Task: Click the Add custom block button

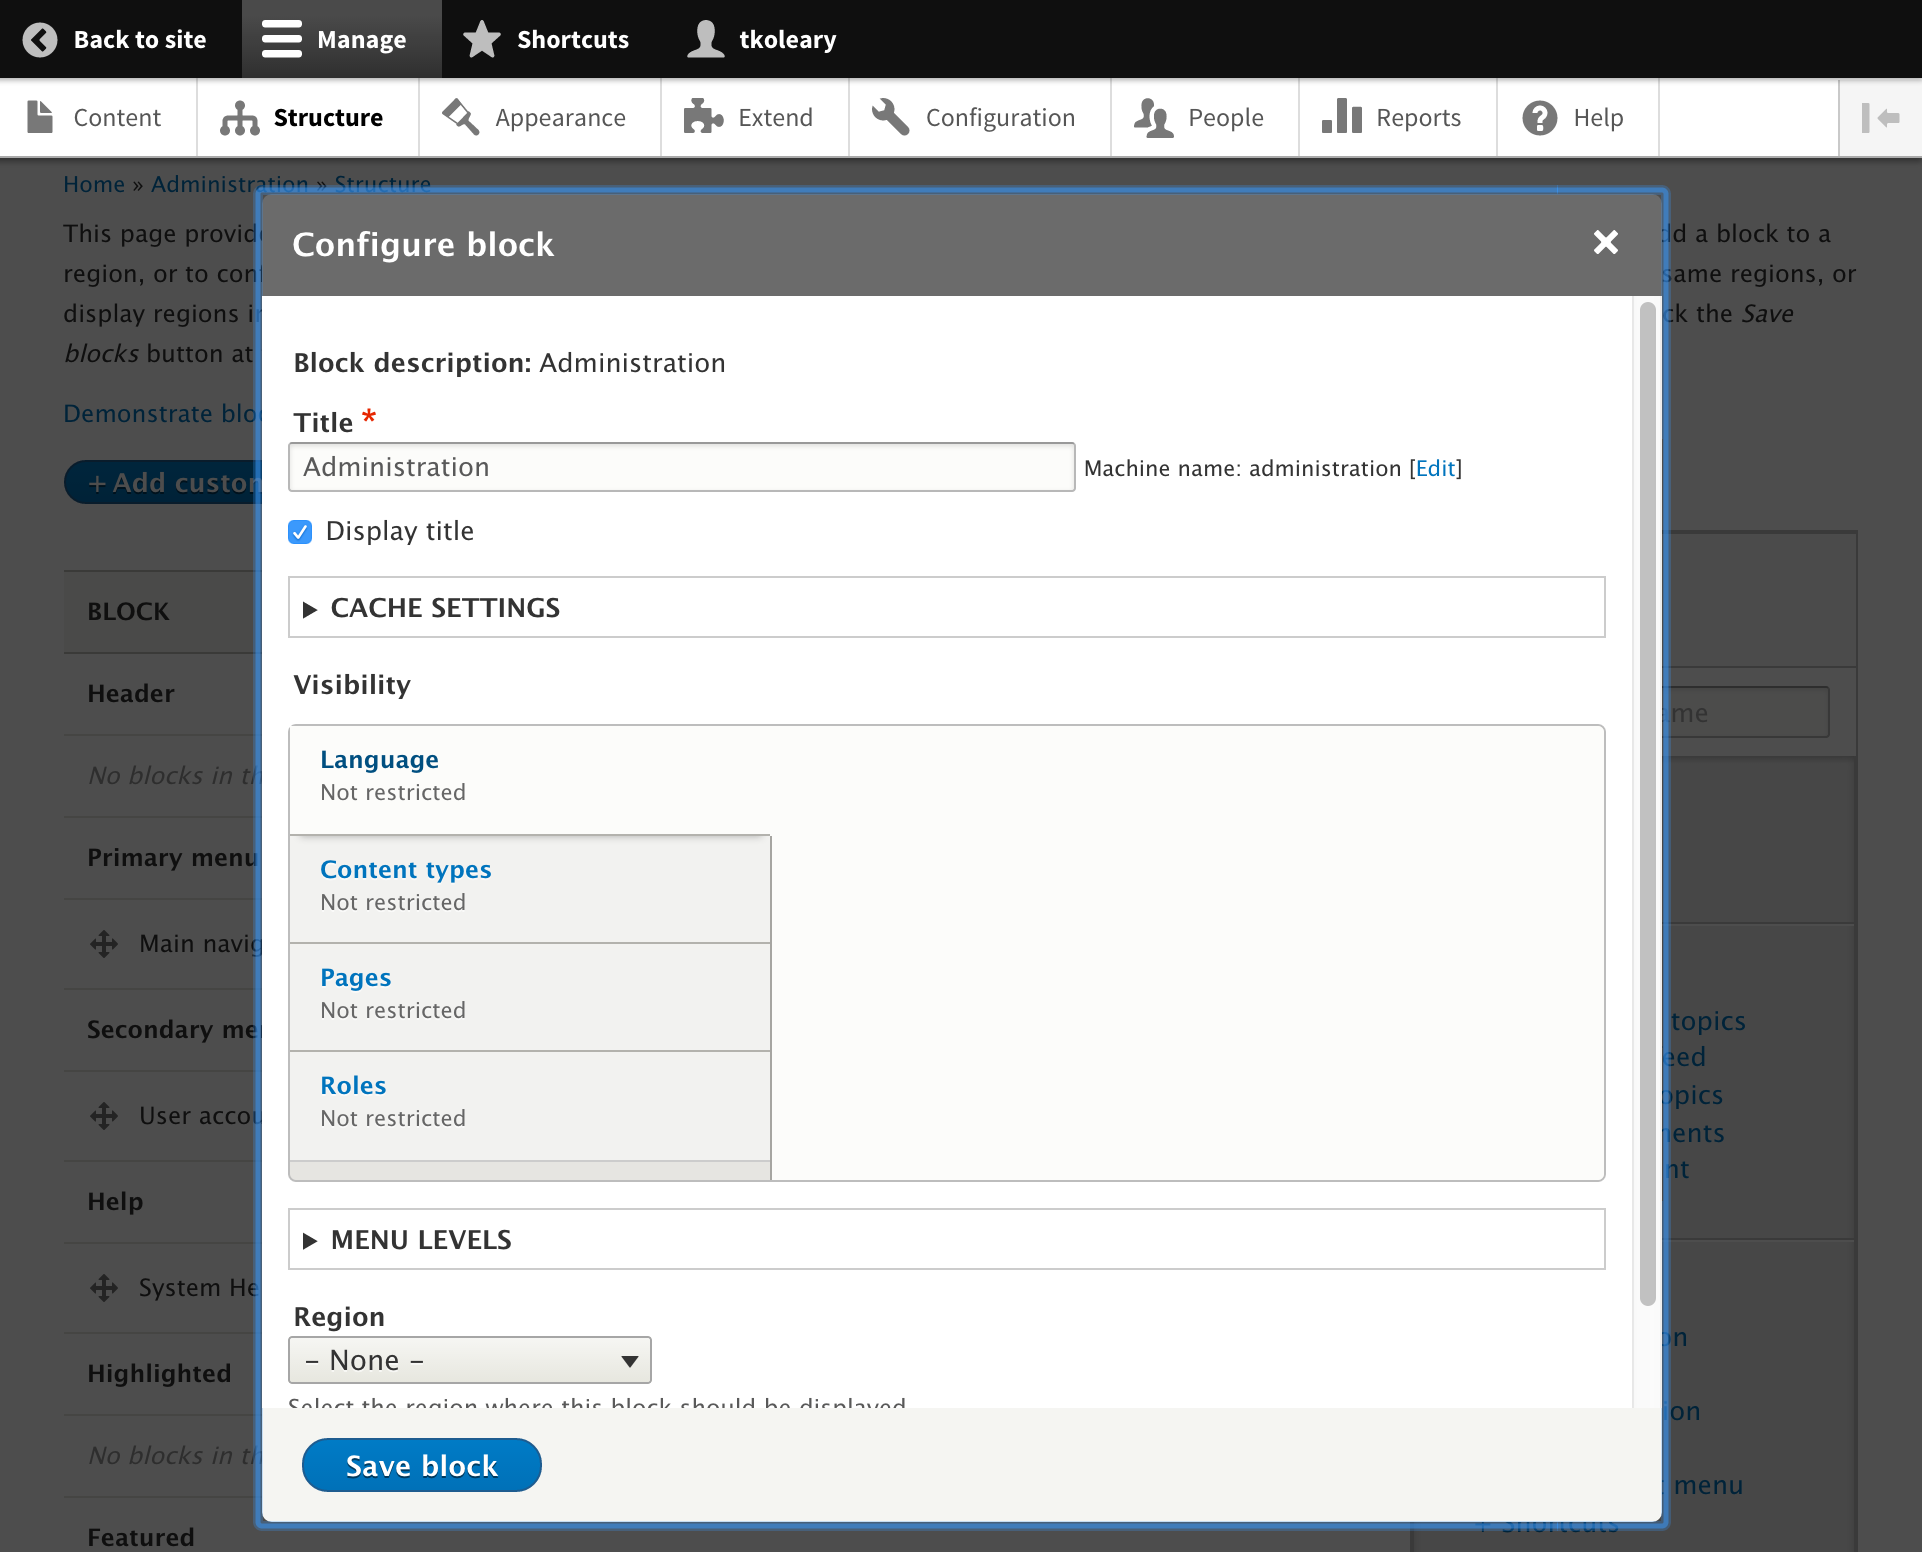Action: 163,482
